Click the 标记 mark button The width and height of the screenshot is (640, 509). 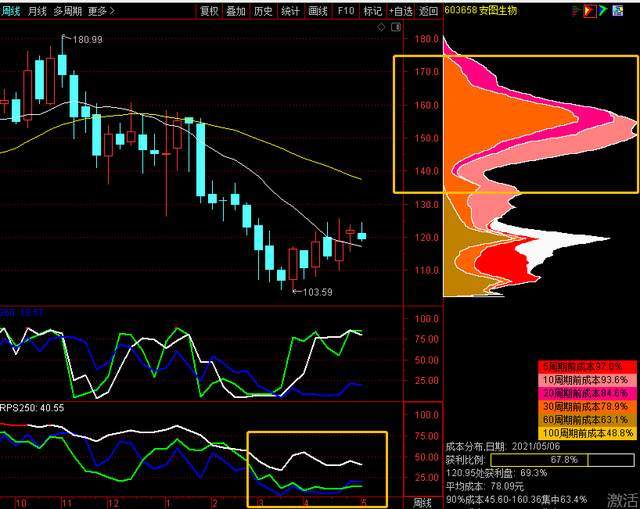pos(372,11)
